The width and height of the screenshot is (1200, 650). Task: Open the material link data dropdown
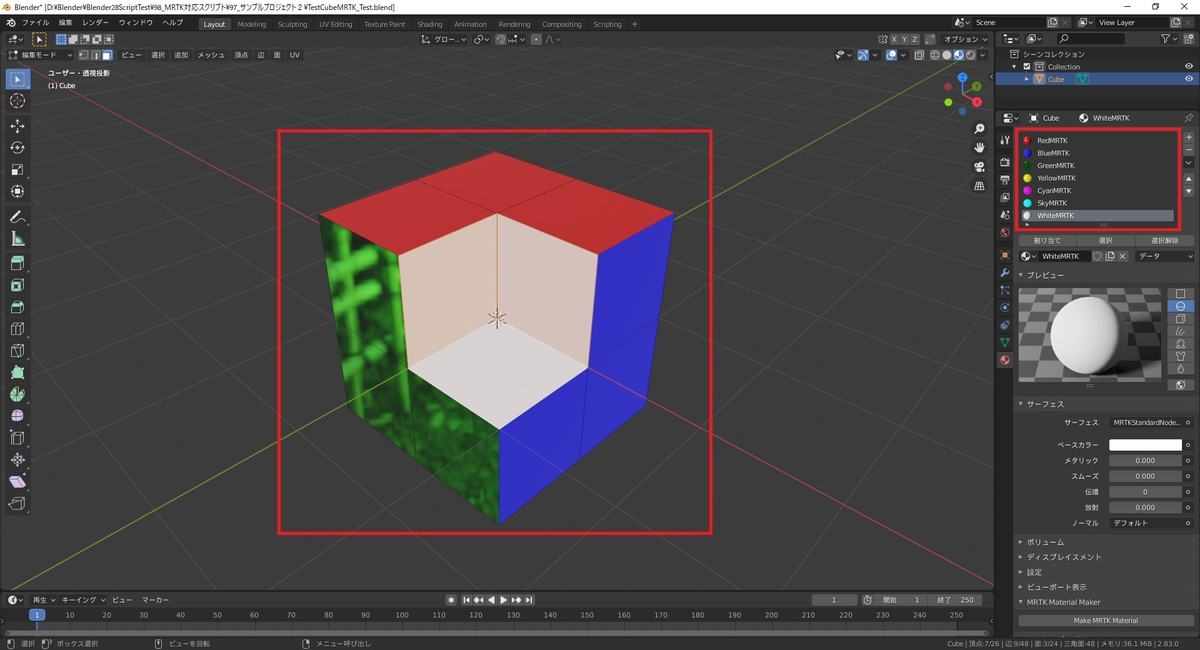pyautogui.click(x=1165, y=256)
